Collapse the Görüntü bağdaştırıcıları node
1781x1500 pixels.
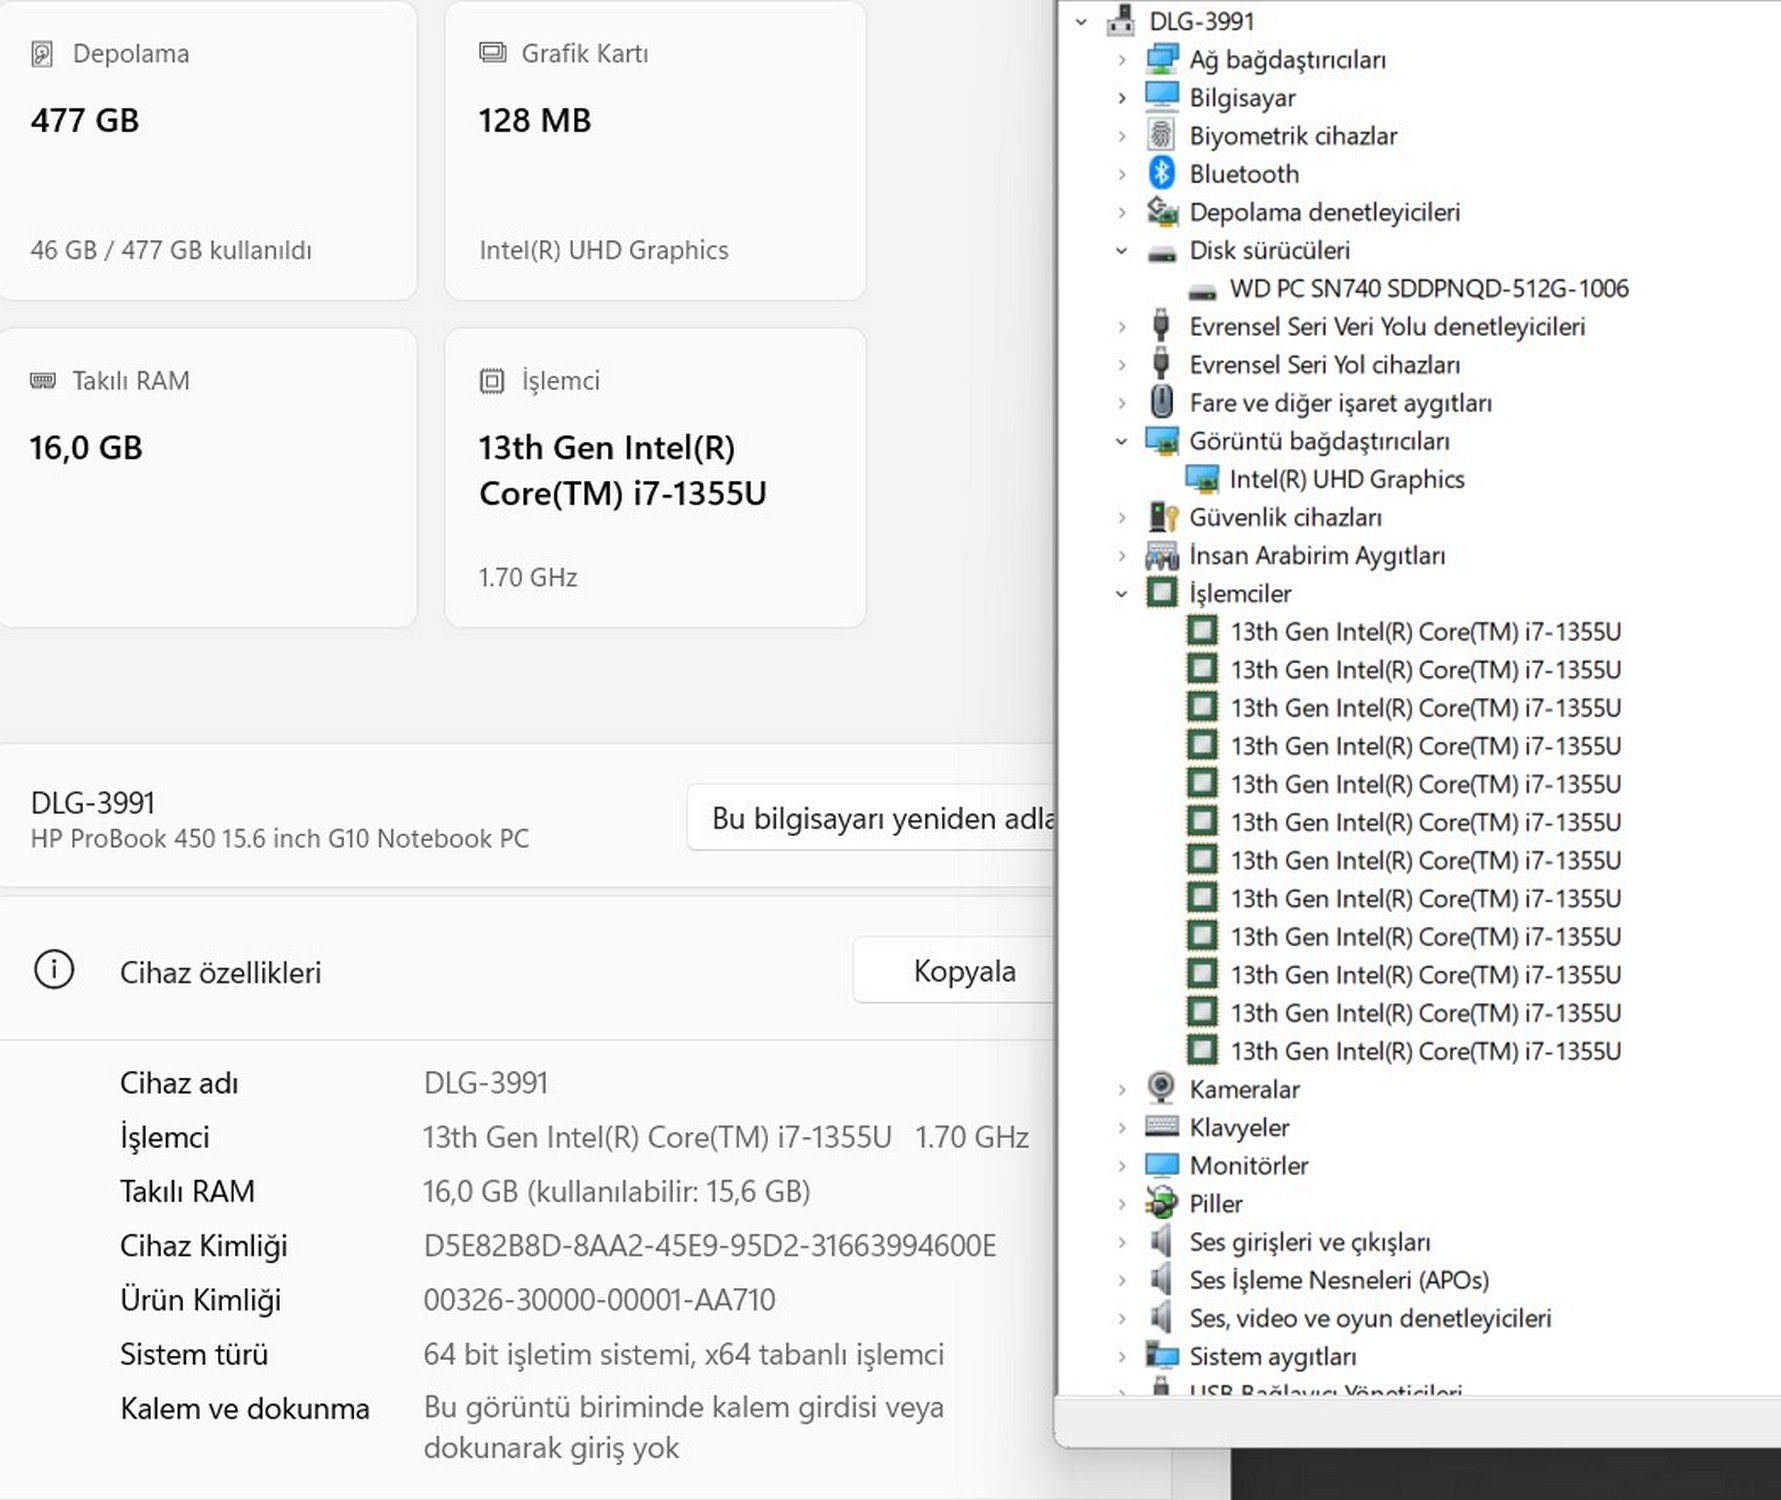pyautogui.click(x=1122, y=441)
